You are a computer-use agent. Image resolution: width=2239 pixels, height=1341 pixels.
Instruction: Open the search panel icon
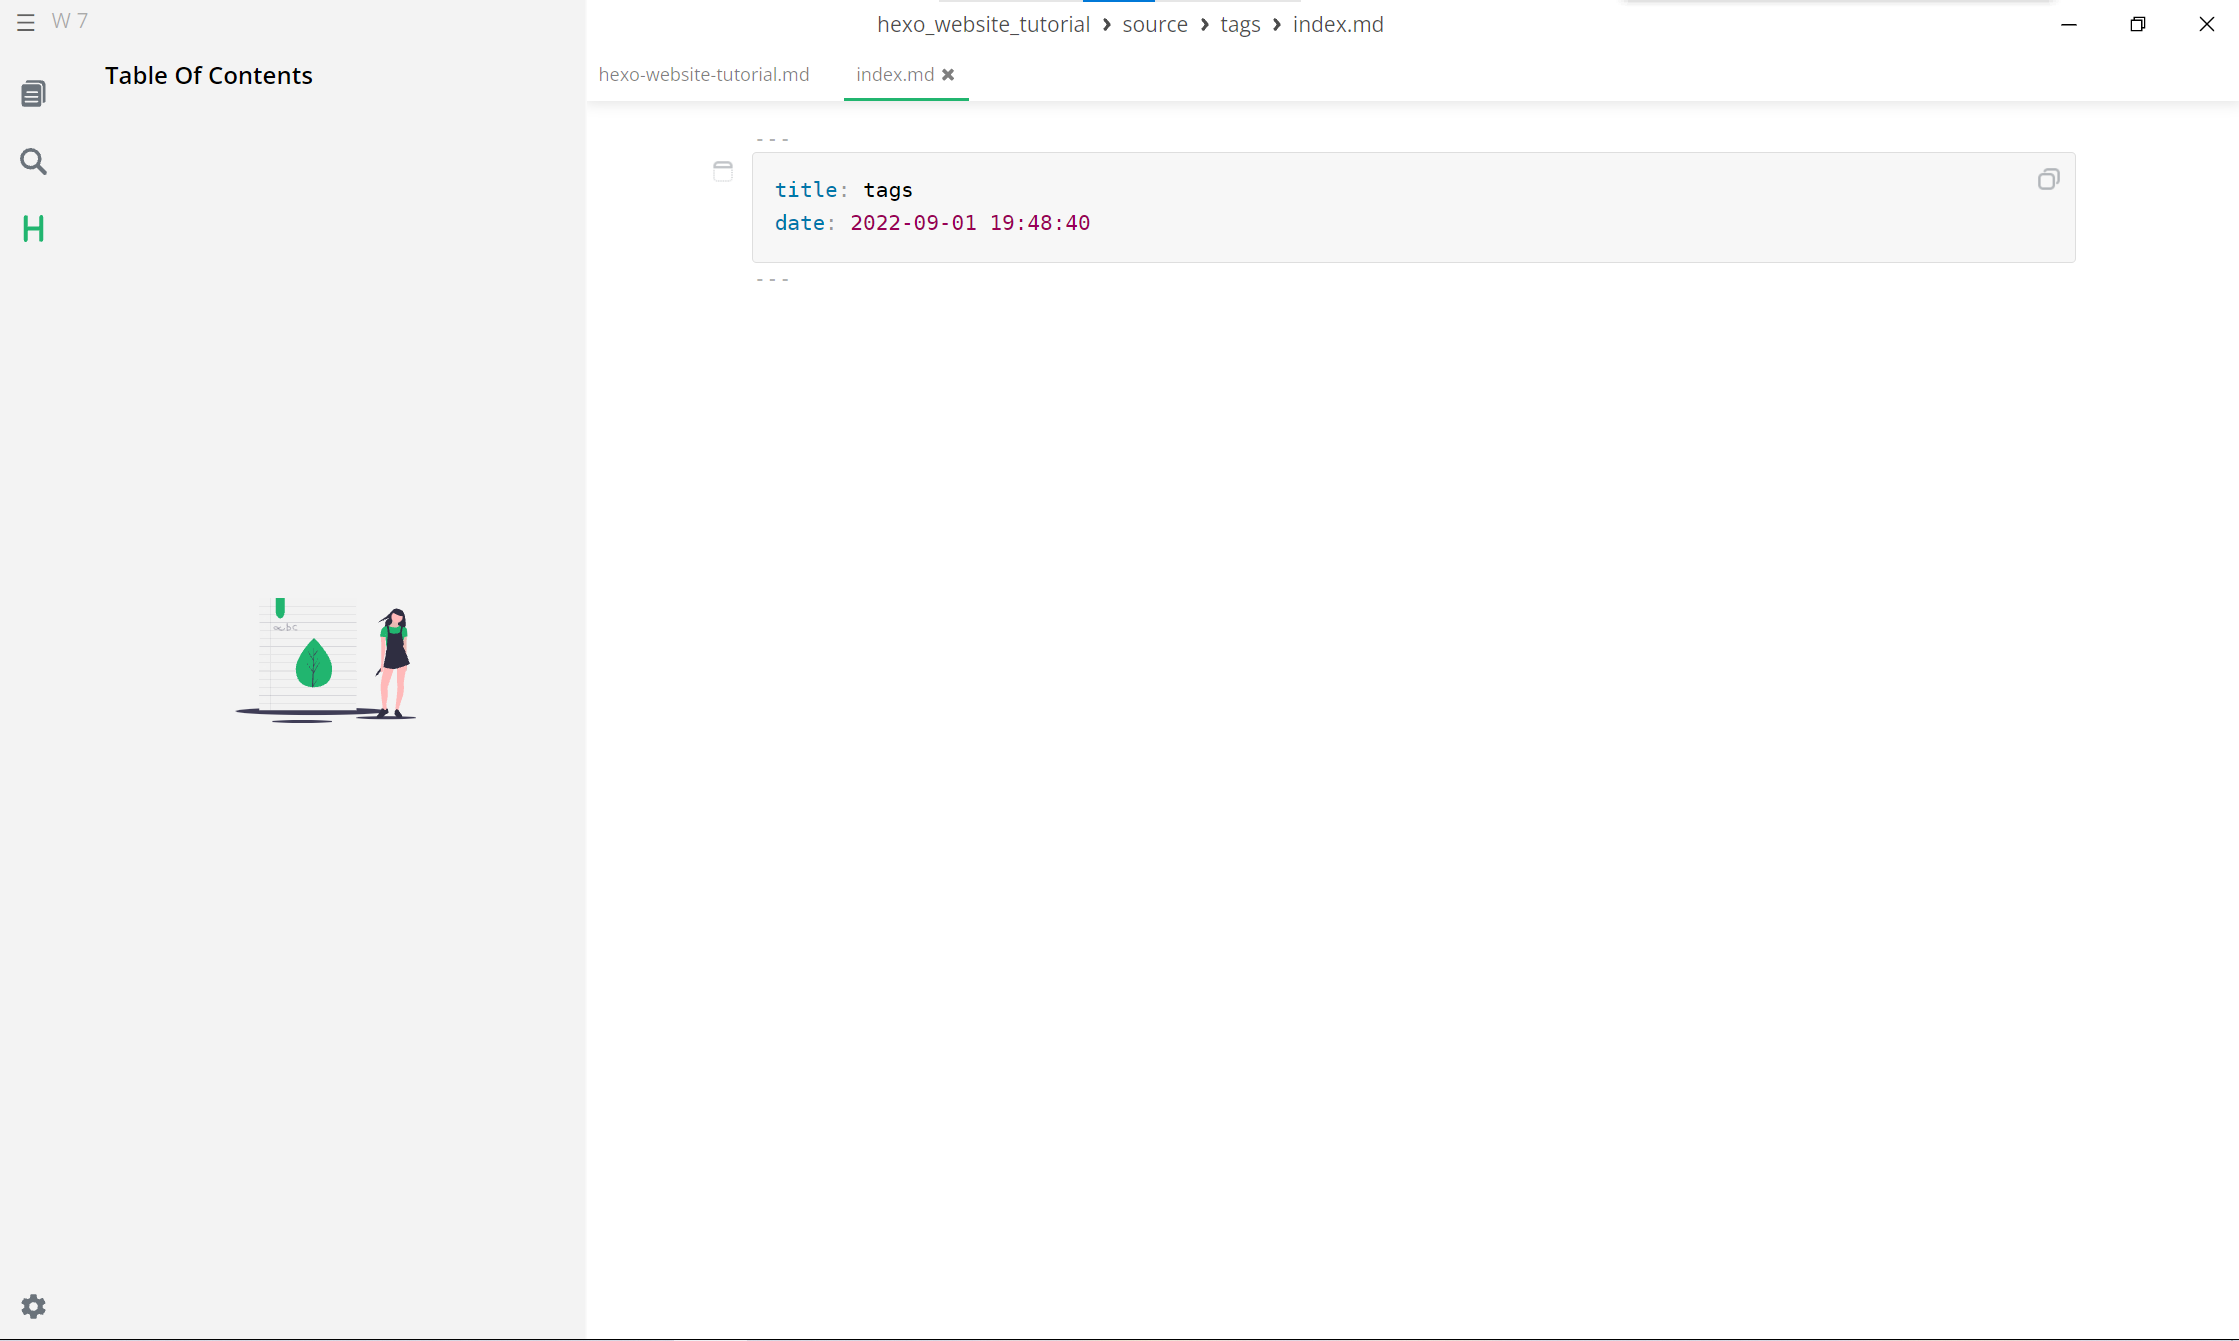(33, 161)
